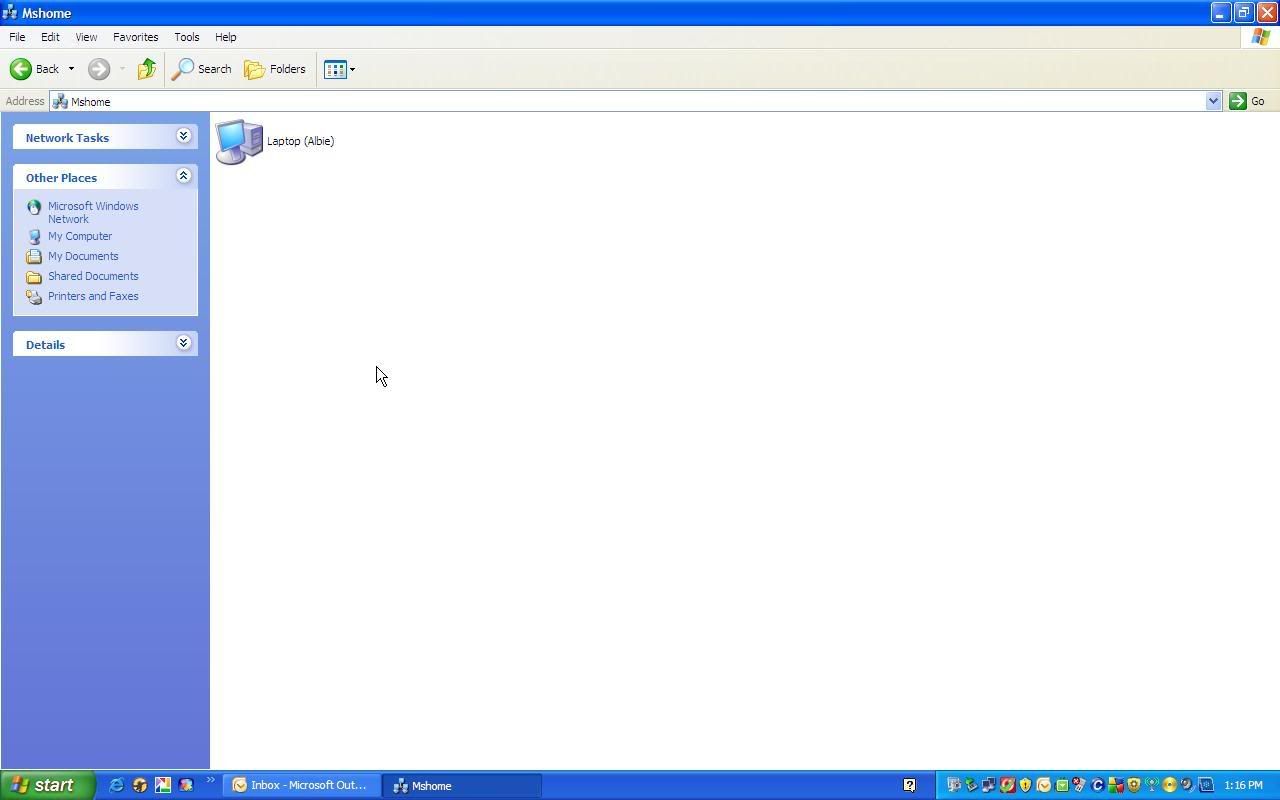This screenshot has width=1280, height=800.
Task: Collapse the Other Places panel
Action: pyautogui.click(x=183, y=176)
